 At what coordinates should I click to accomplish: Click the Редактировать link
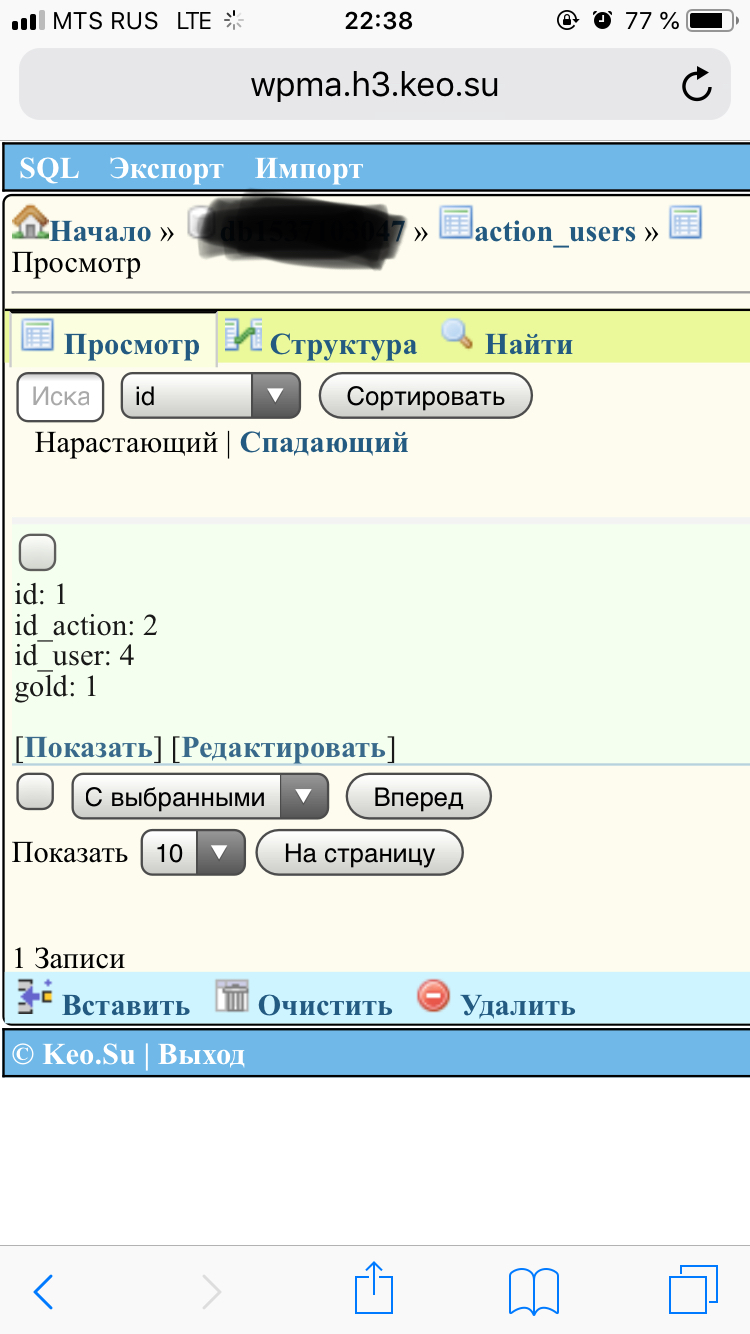tap(284, 747)
